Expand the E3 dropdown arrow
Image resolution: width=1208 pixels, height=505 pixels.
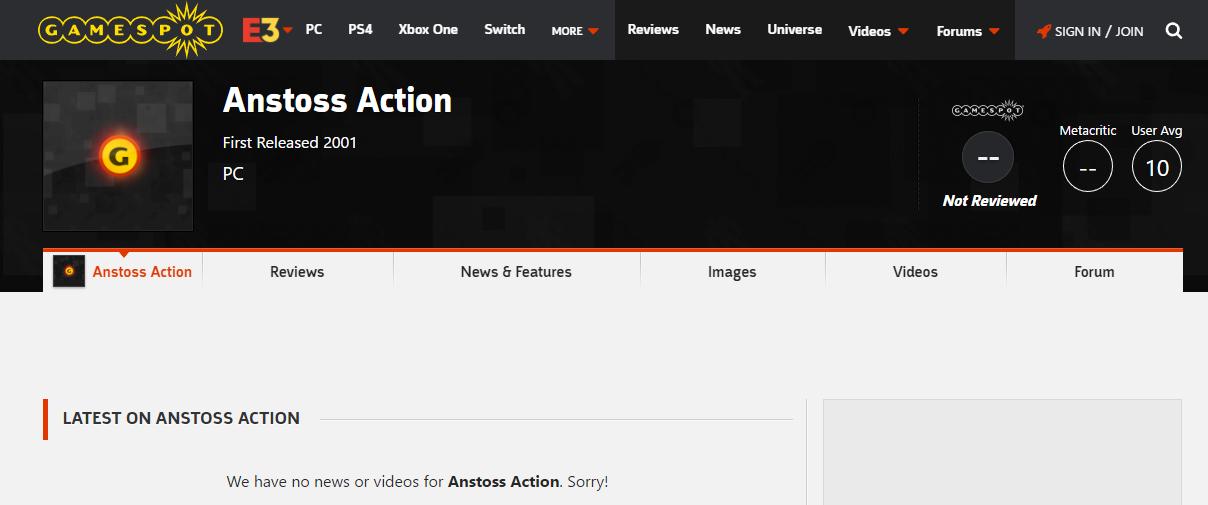click(288, 30)
